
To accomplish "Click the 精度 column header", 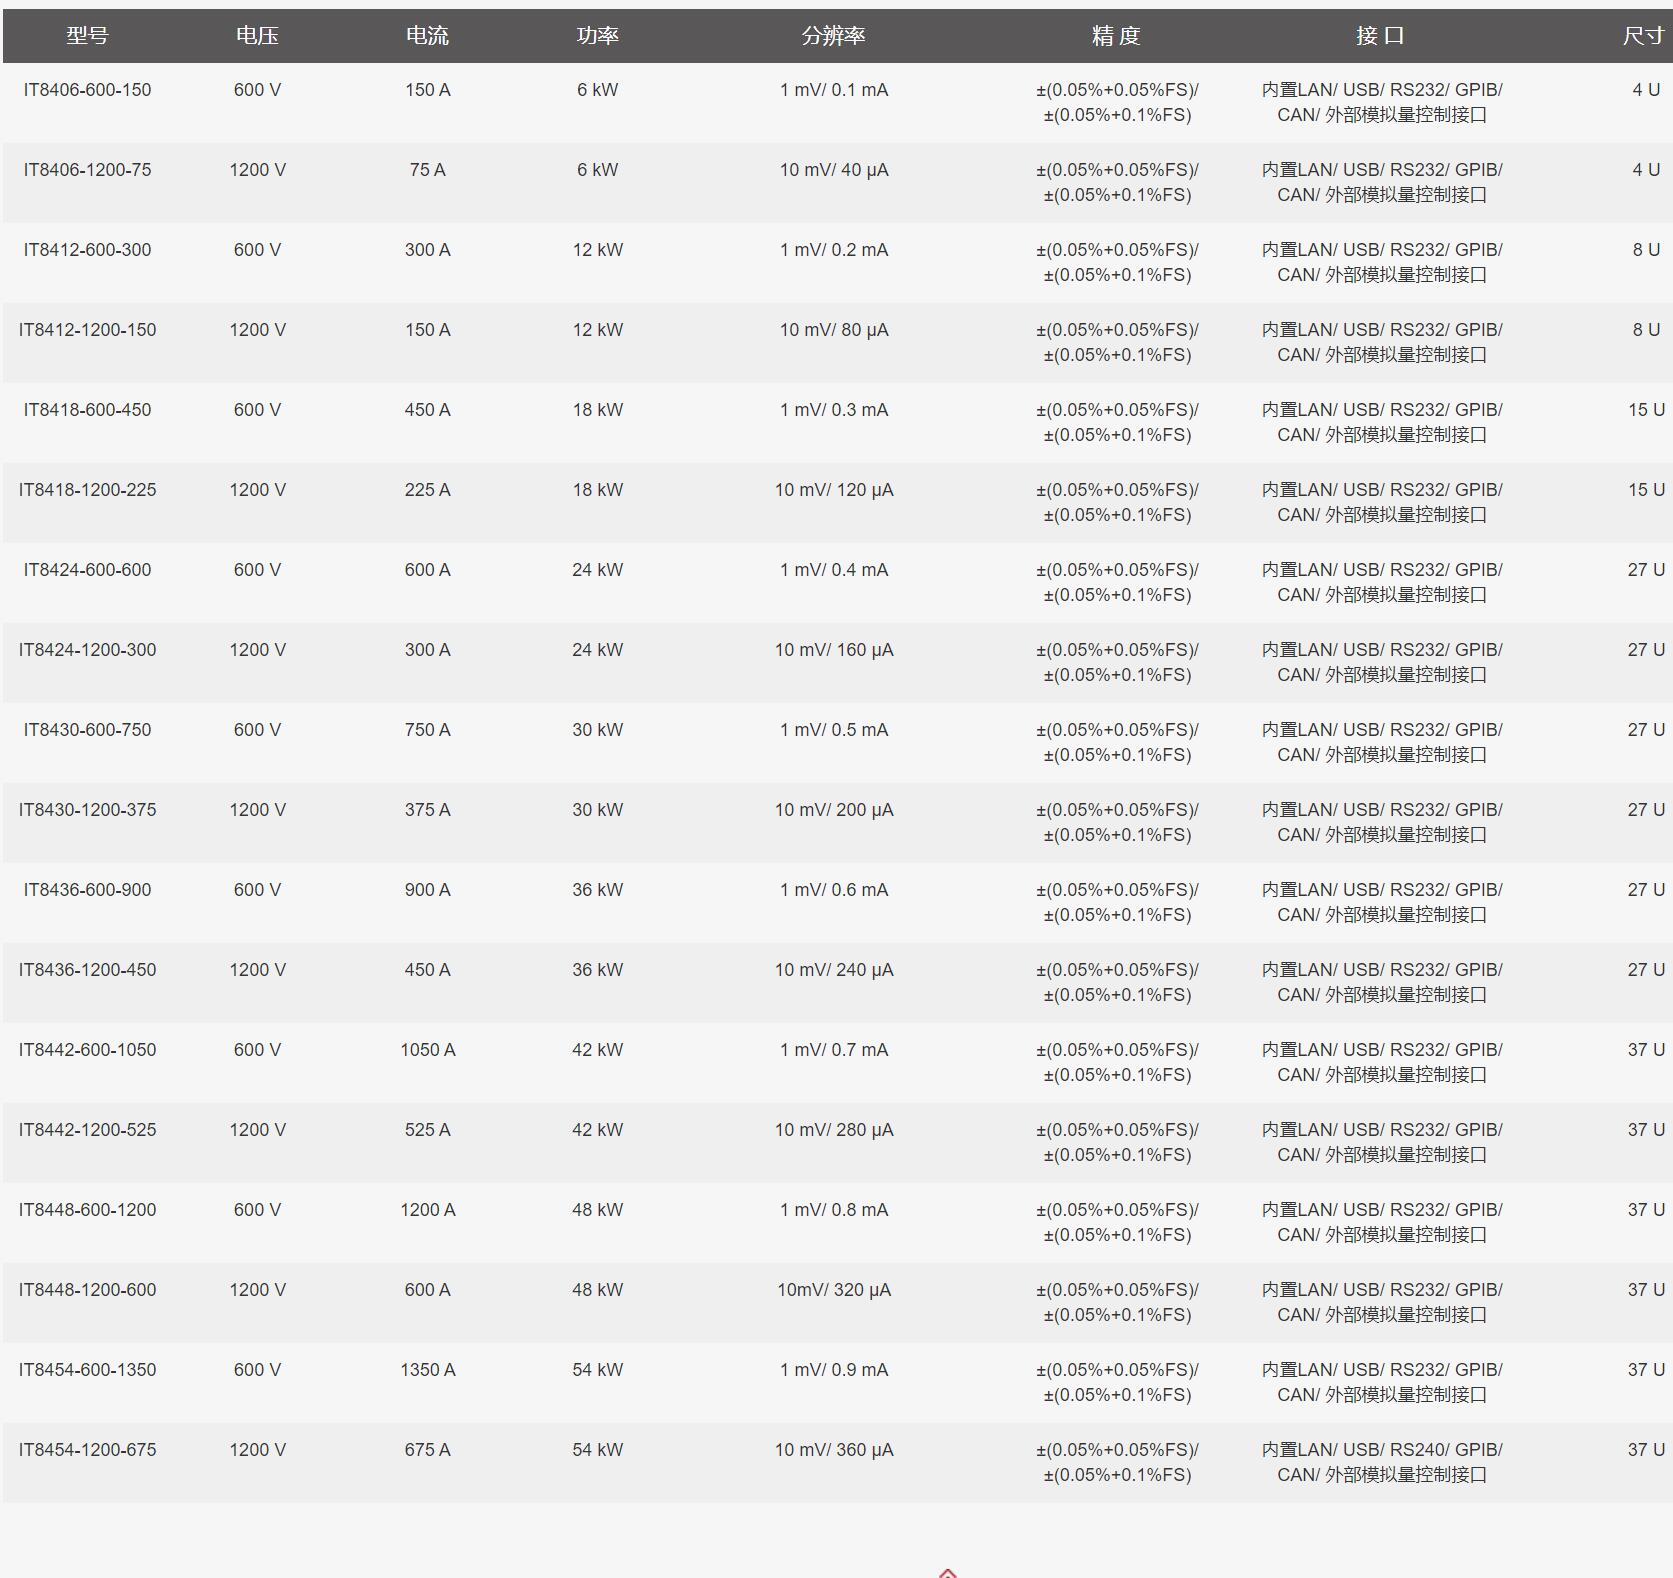I will tap(1116, 36).
